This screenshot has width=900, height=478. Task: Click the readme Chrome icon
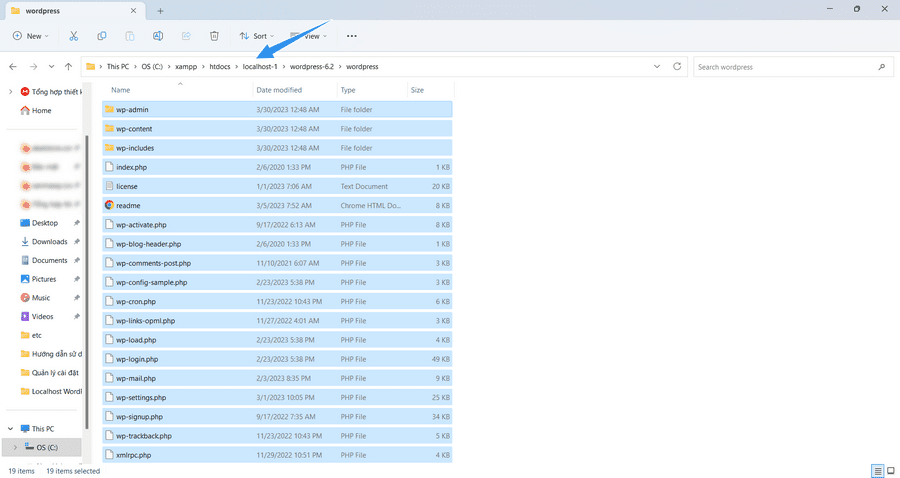click(x=109, y=205)
